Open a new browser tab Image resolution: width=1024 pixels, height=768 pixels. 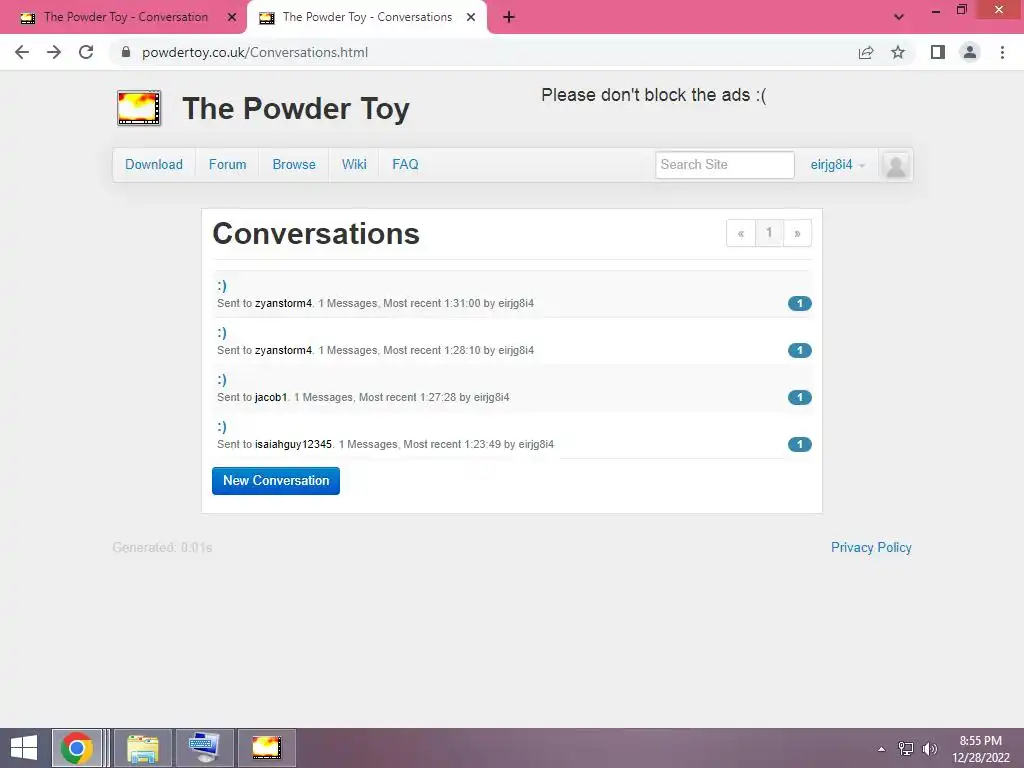(509, 17)
